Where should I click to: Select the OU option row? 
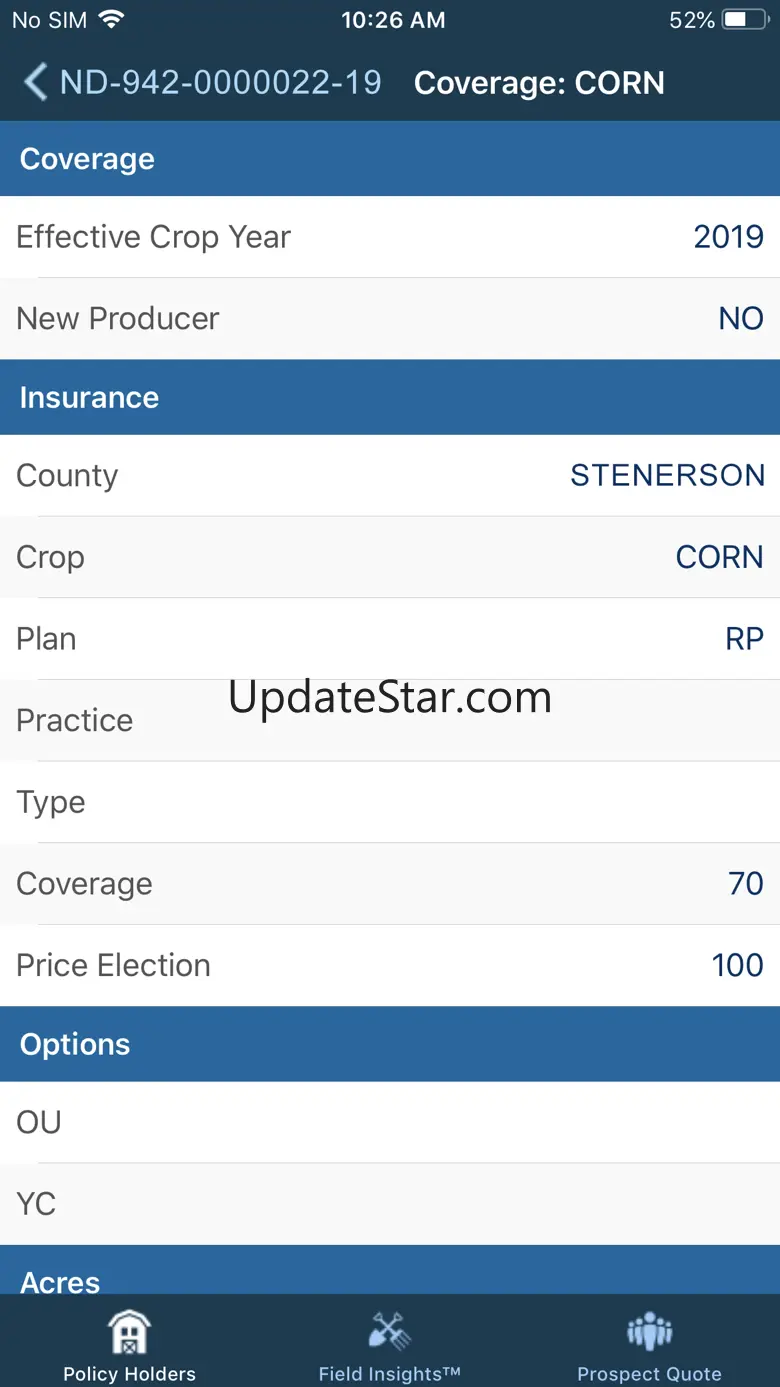point(390,1122)
